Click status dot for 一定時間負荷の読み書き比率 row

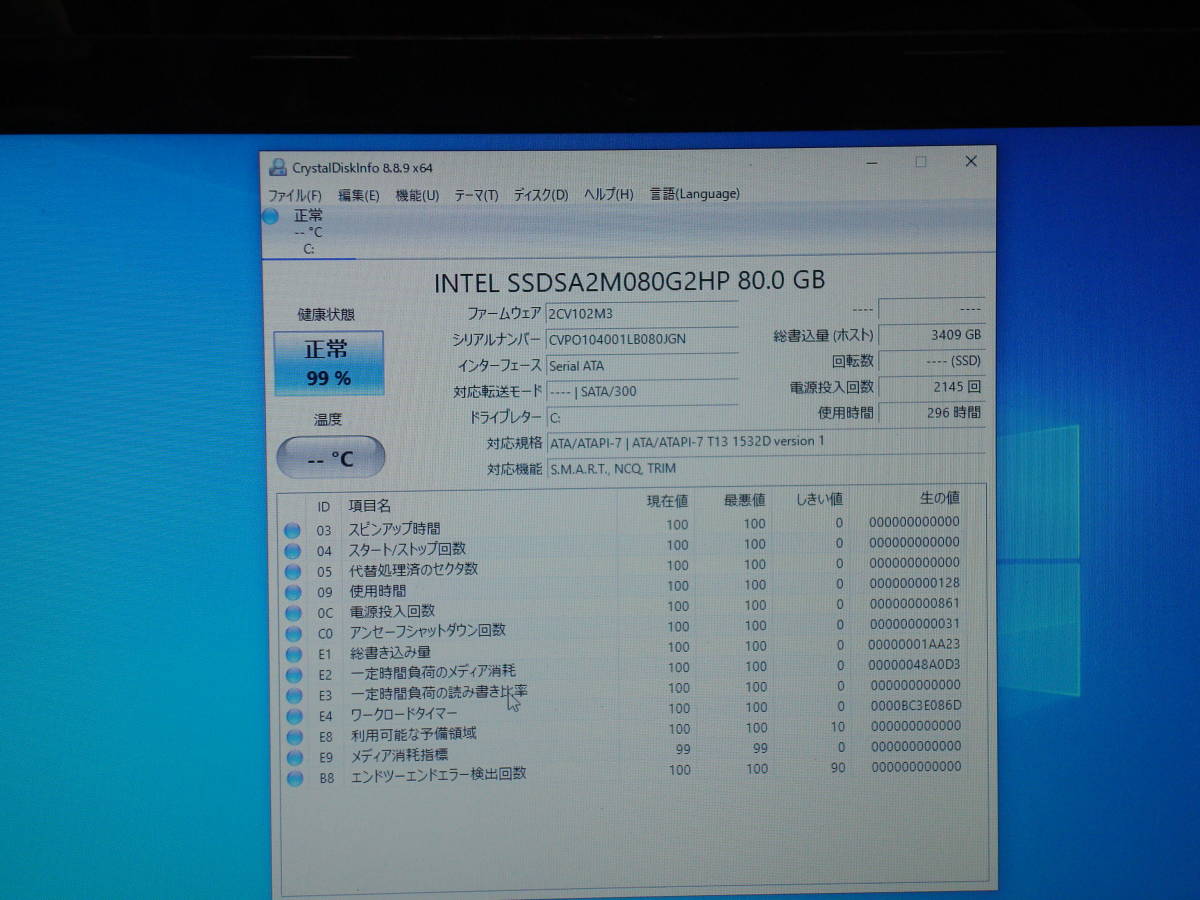292,695
